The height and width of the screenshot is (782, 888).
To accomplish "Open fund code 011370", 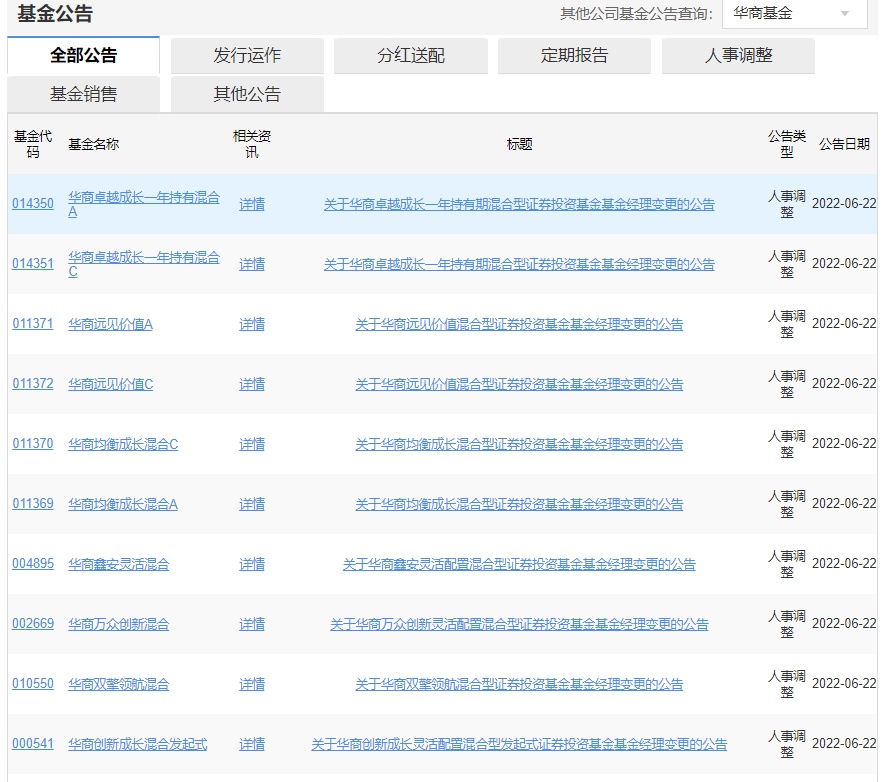I will (x=33, y=444).
